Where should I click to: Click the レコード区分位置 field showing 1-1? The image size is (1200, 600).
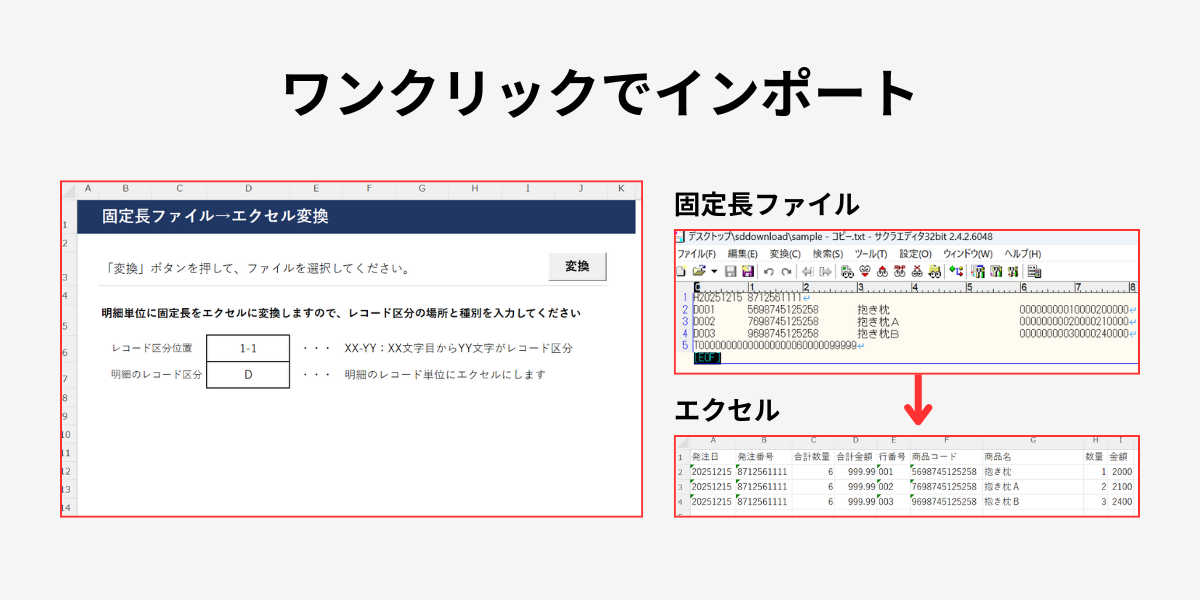pos(248,348)
